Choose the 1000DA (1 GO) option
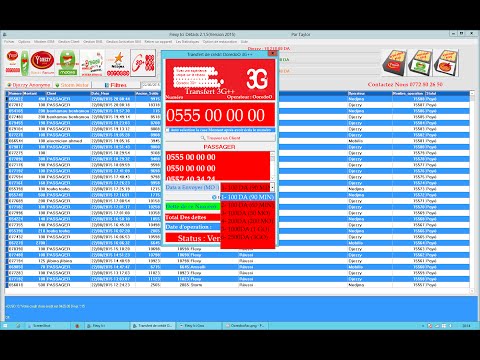Viewport: 480px width, 360px height. point(247,229)
